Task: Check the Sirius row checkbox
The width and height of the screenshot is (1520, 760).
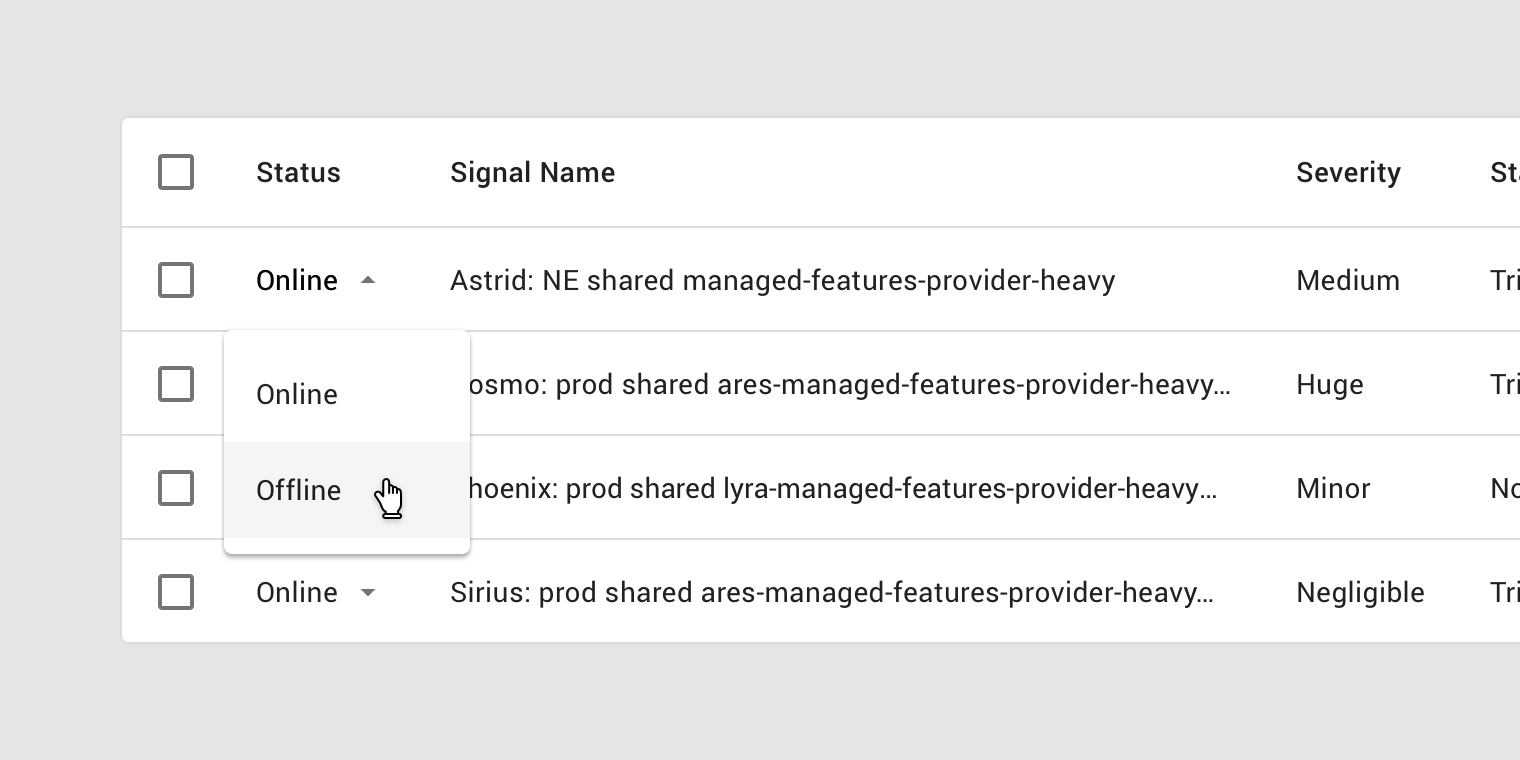Action: coord(176,592)
